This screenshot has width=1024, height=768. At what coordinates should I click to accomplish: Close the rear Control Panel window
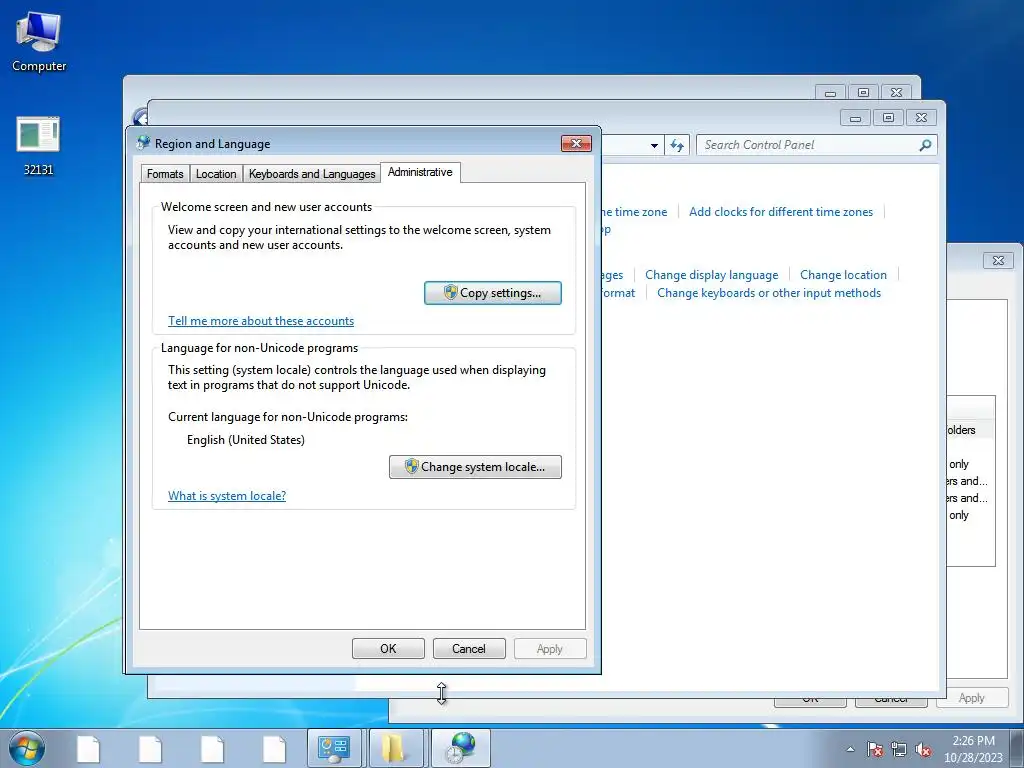point(896,93)
